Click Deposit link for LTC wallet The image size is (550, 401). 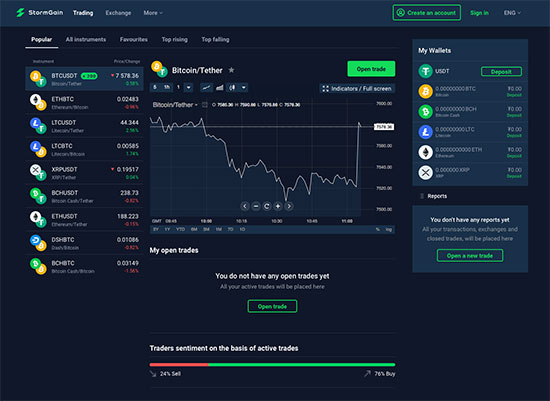514,136
